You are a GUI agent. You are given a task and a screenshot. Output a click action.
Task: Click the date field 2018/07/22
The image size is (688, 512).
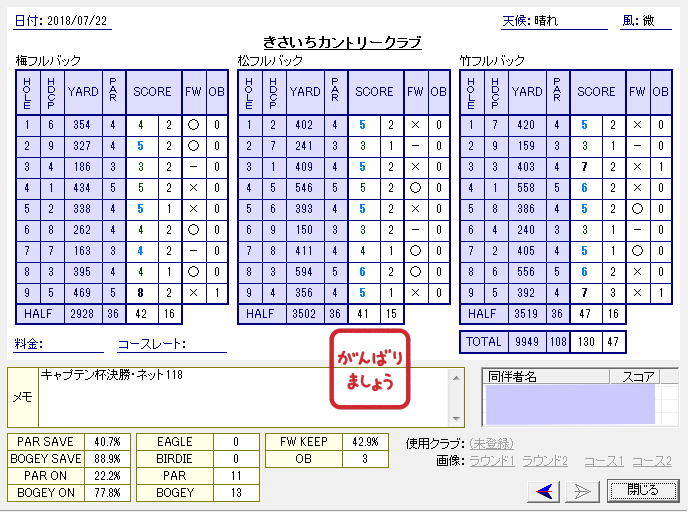pos(77,21)
